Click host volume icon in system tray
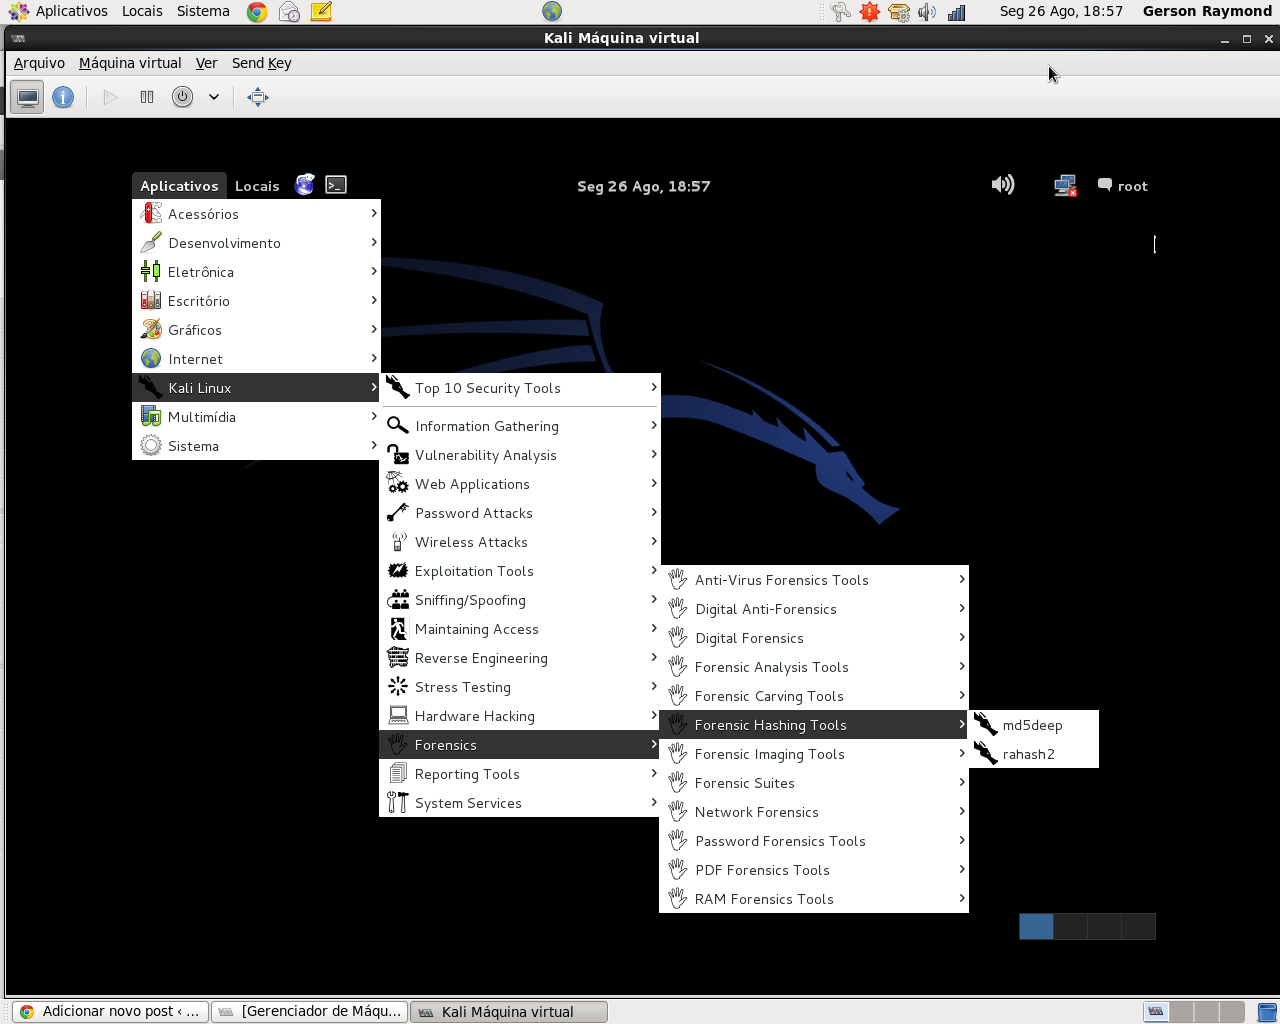 click(927, 12)
